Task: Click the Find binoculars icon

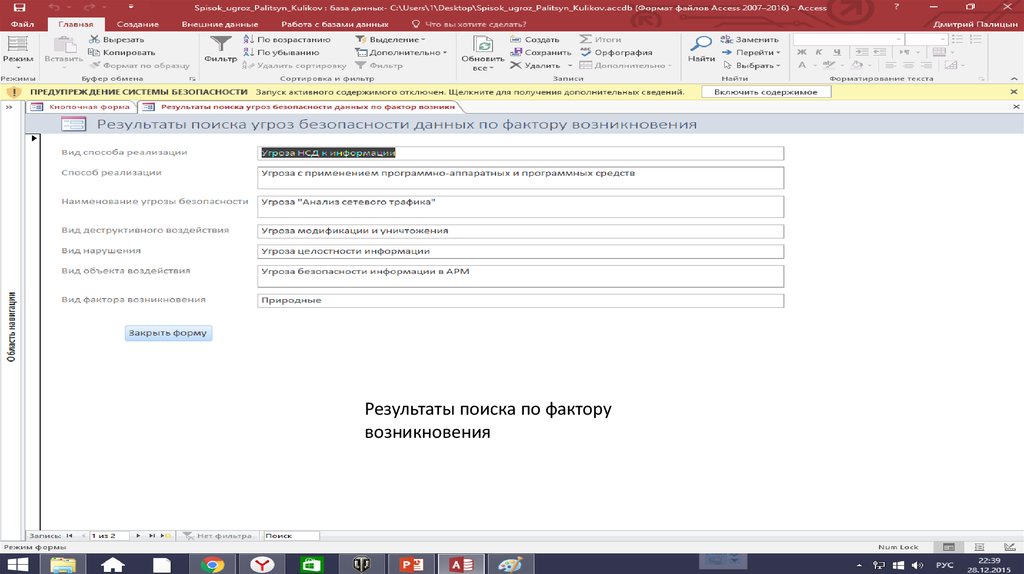Action: pos(702,46)
